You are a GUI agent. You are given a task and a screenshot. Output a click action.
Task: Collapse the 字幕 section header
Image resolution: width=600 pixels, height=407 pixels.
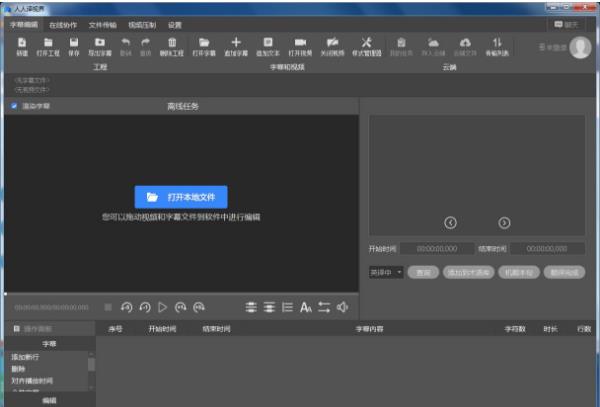(49, 343)
